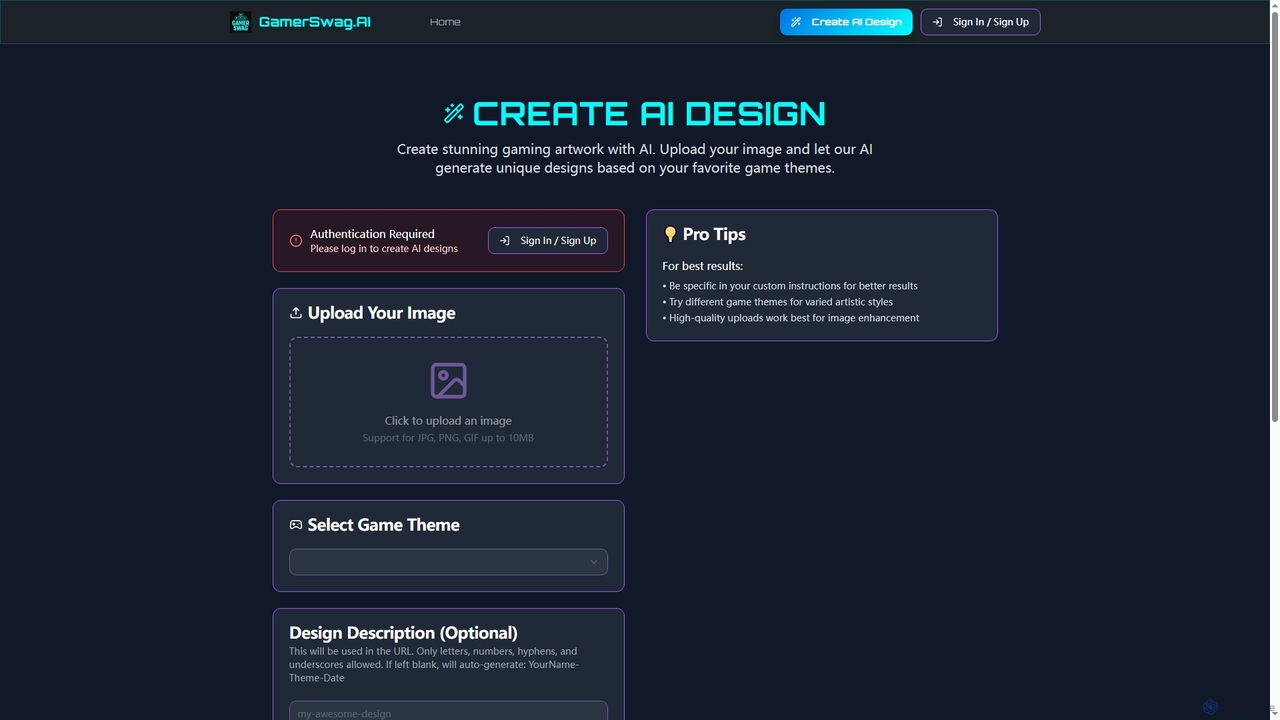Click the tip about high-quality uploads
Viewport: 1280px width, 720px height.
[791, 318]
